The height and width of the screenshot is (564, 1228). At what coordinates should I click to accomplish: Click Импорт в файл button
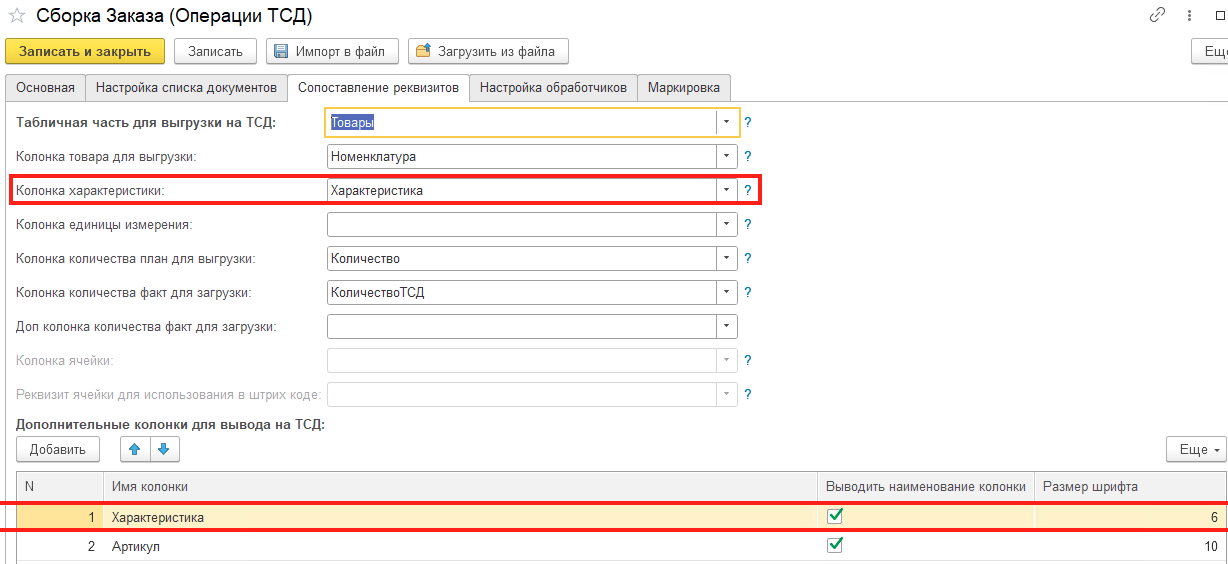tap(333, 51)
